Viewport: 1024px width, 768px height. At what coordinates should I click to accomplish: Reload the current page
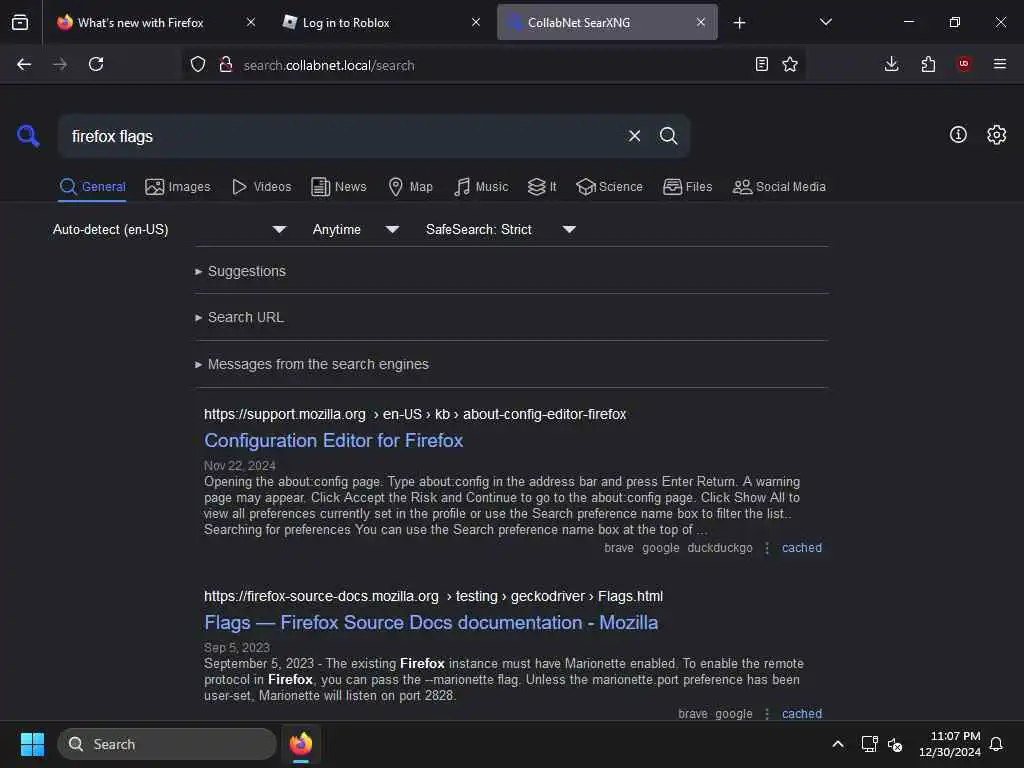[96, 64]
